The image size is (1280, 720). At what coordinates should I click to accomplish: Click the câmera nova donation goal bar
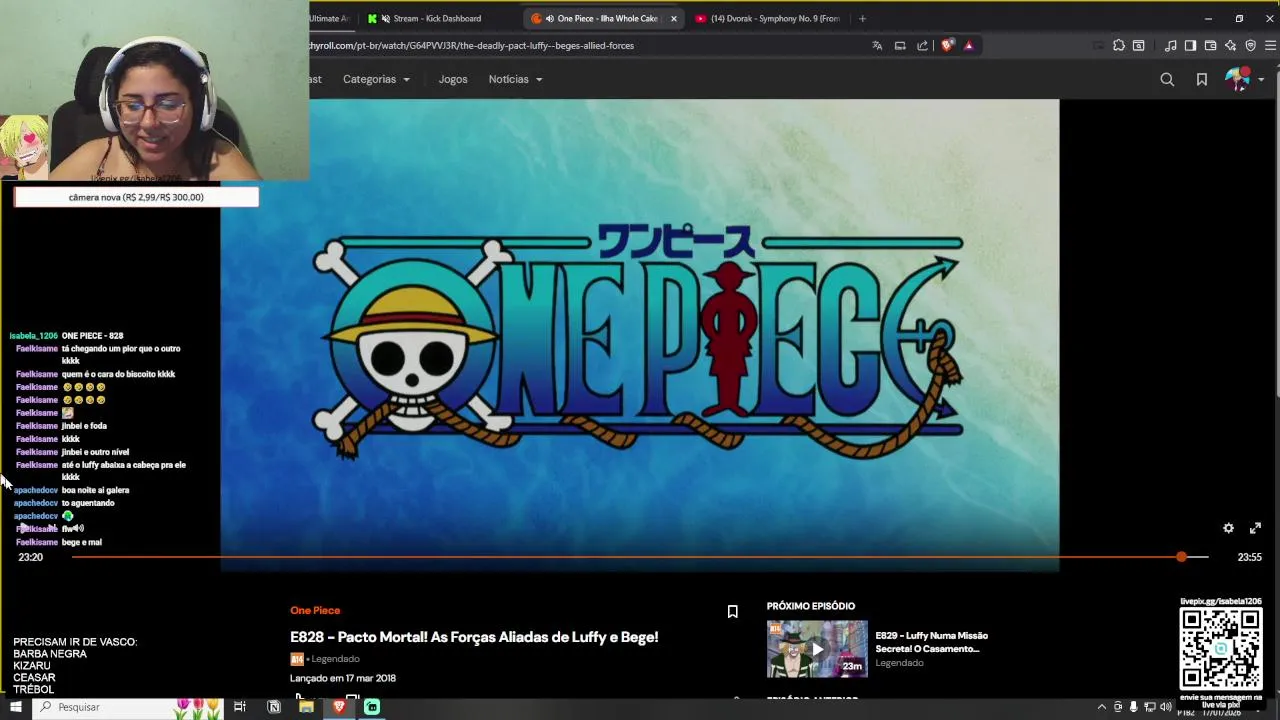136,197
